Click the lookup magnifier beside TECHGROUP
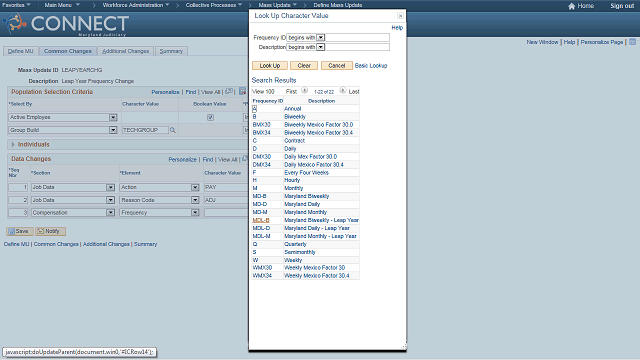This screenshot has height=360, width=640. pyautogui.click(x=173, y=130)
